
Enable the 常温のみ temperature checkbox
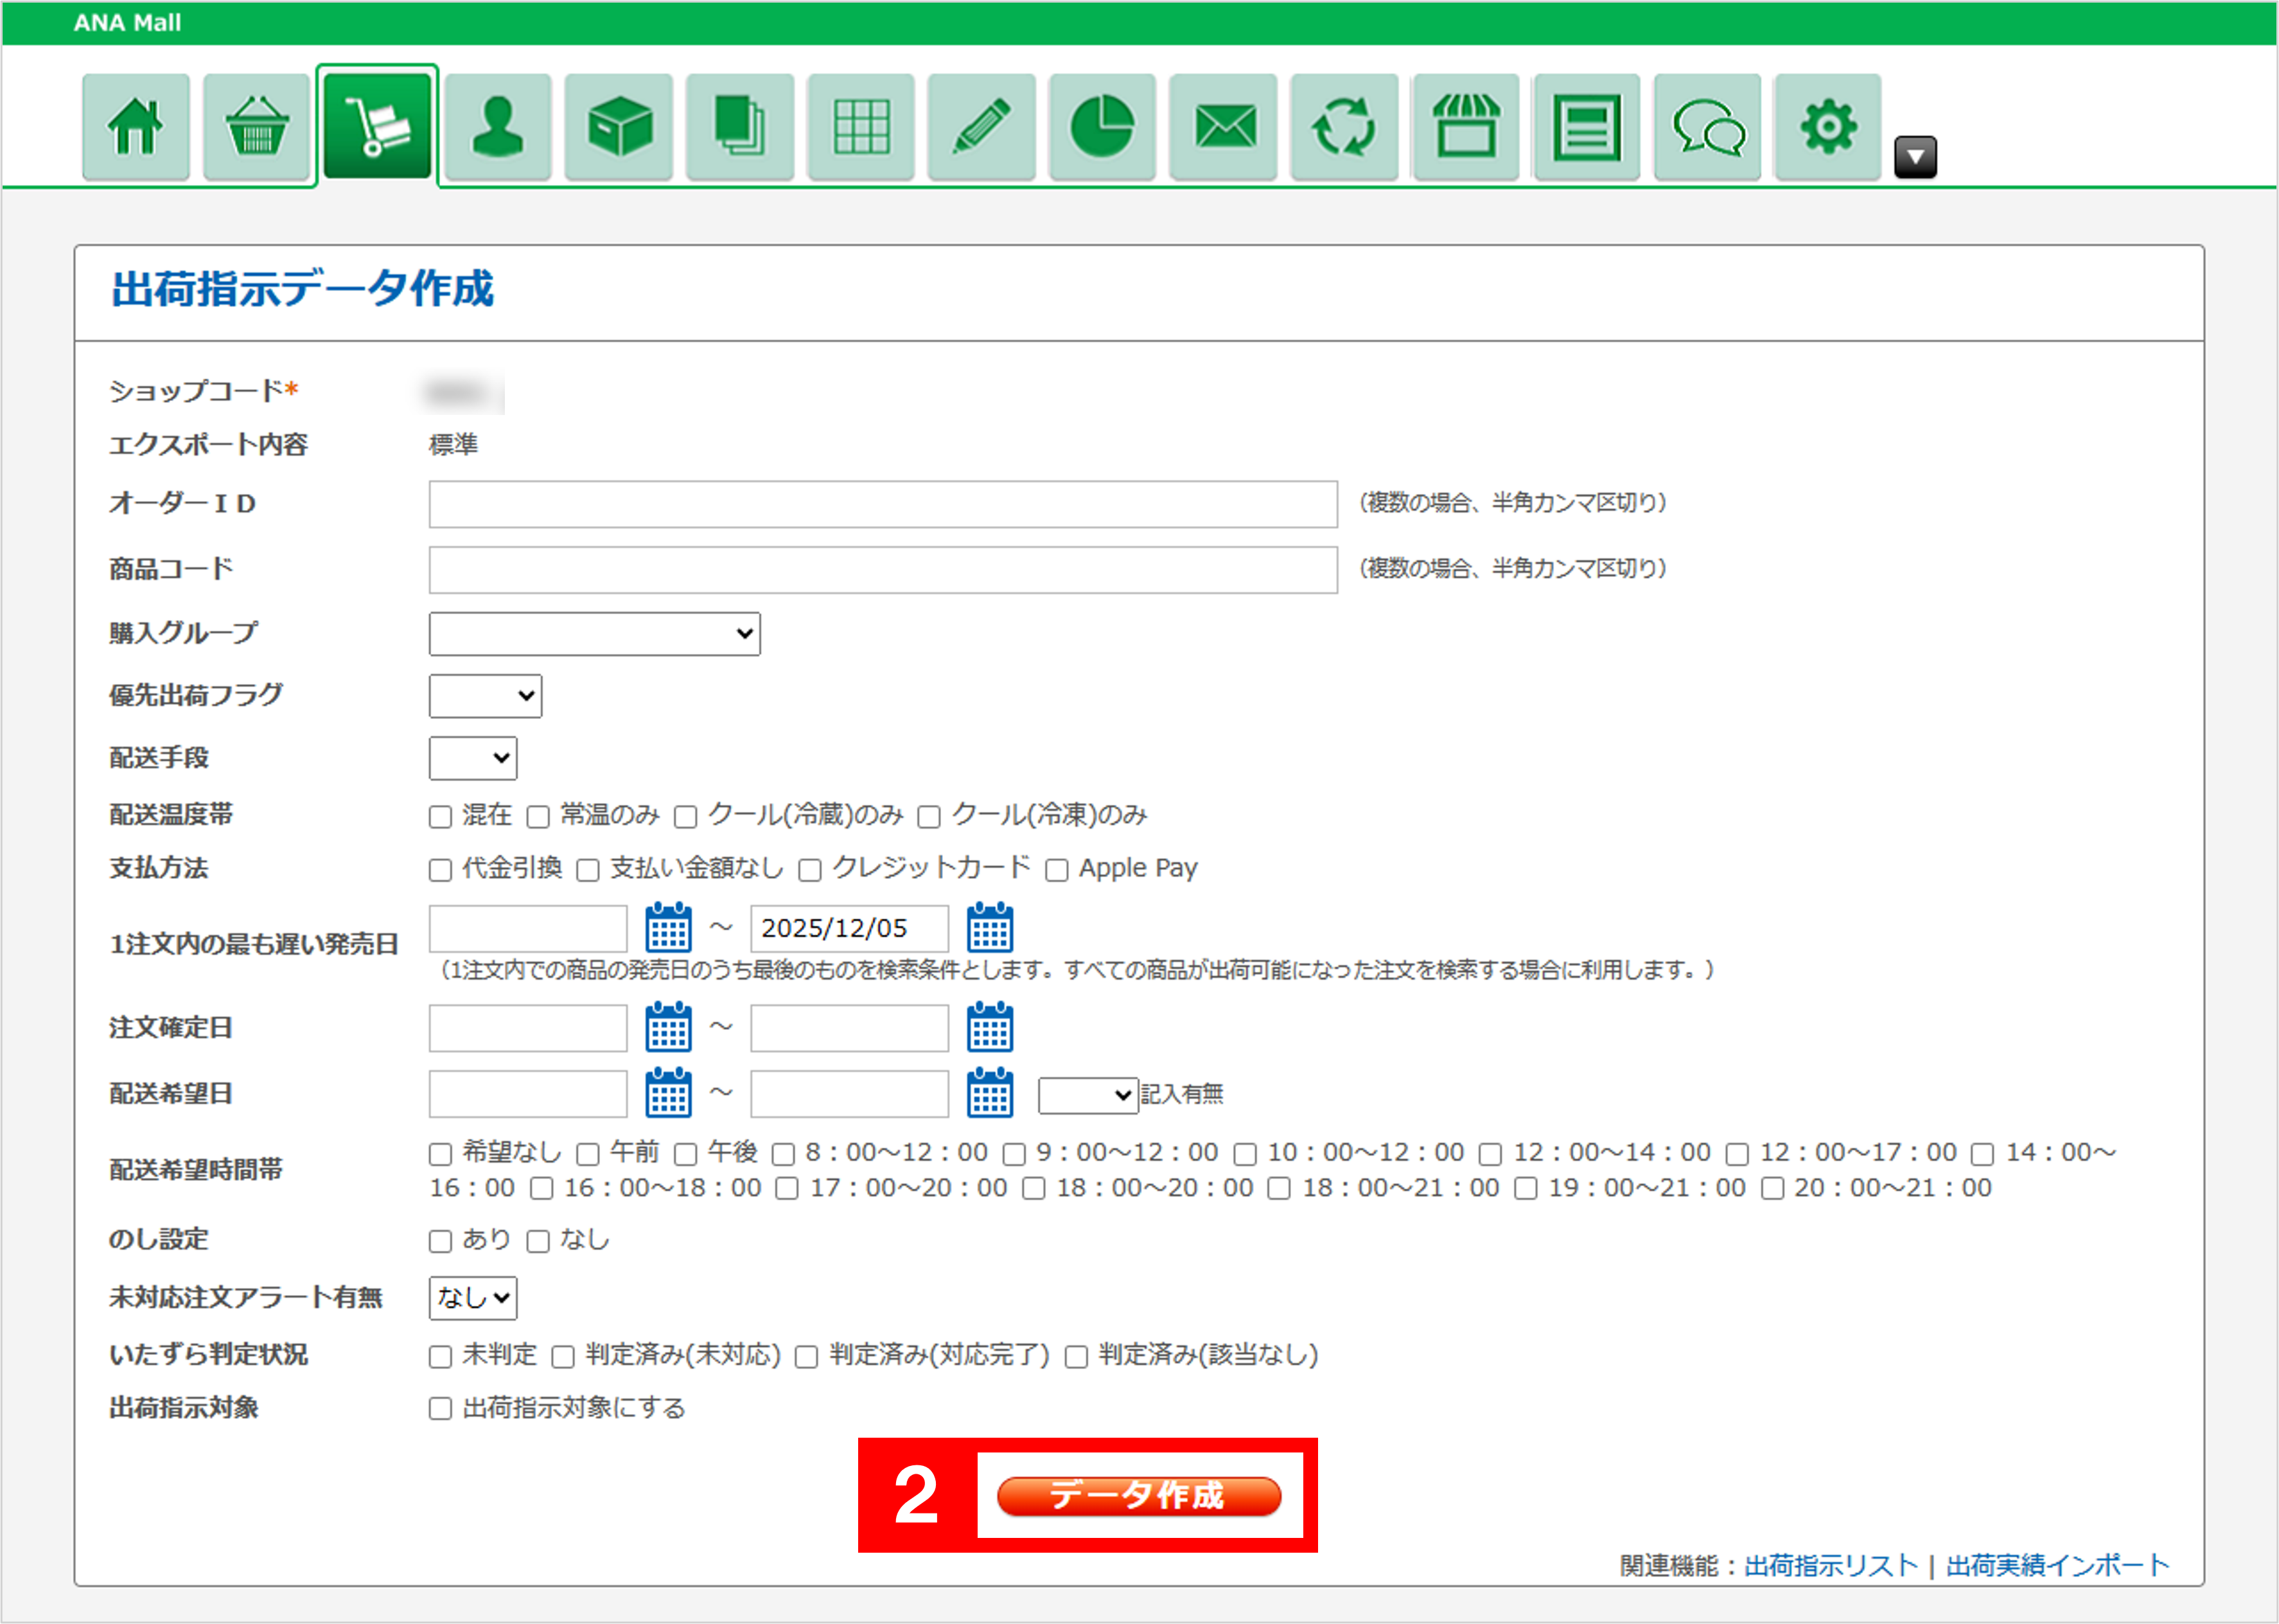click(538, 817)
